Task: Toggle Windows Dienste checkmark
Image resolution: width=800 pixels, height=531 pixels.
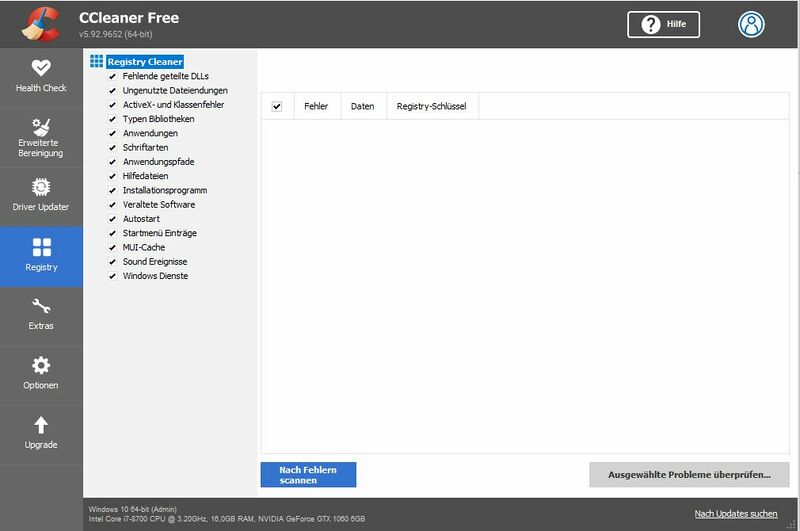Action: tap(112, 276)
